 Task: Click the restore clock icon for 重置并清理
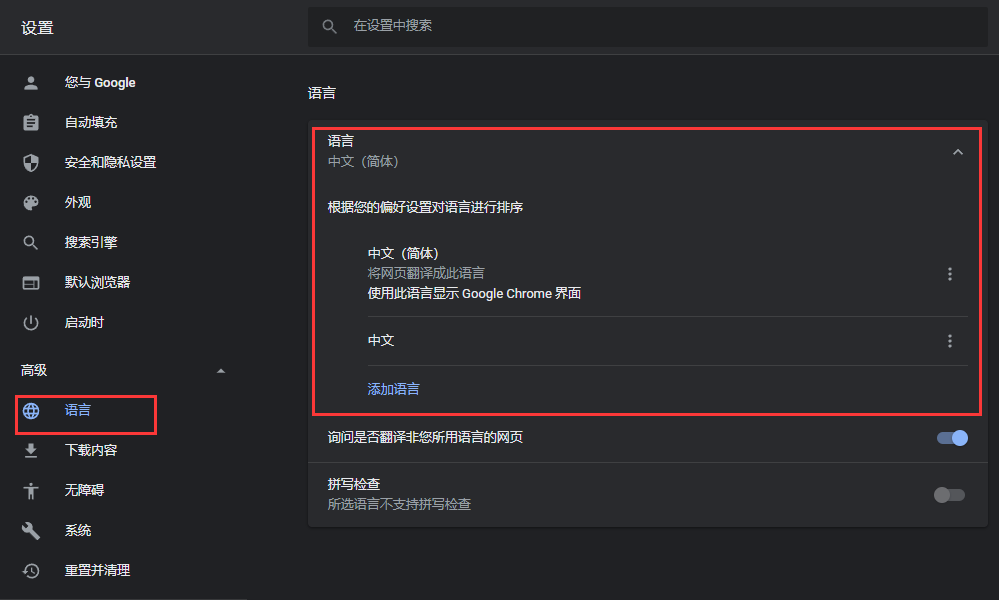pyautogui.click(x=31, y=571)
